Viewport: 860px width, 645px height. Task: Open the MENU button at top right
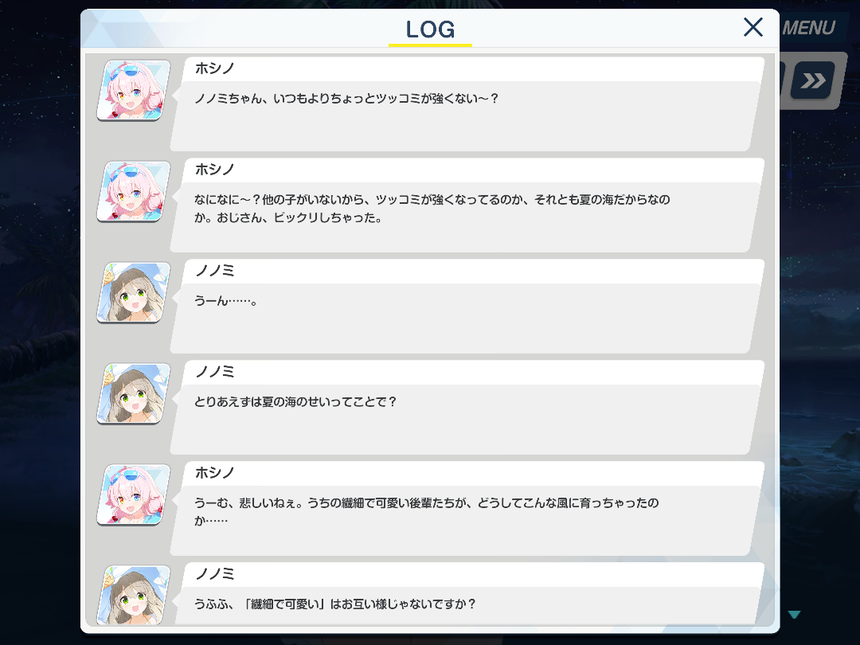pyautogui.click(x=808, y=27)
